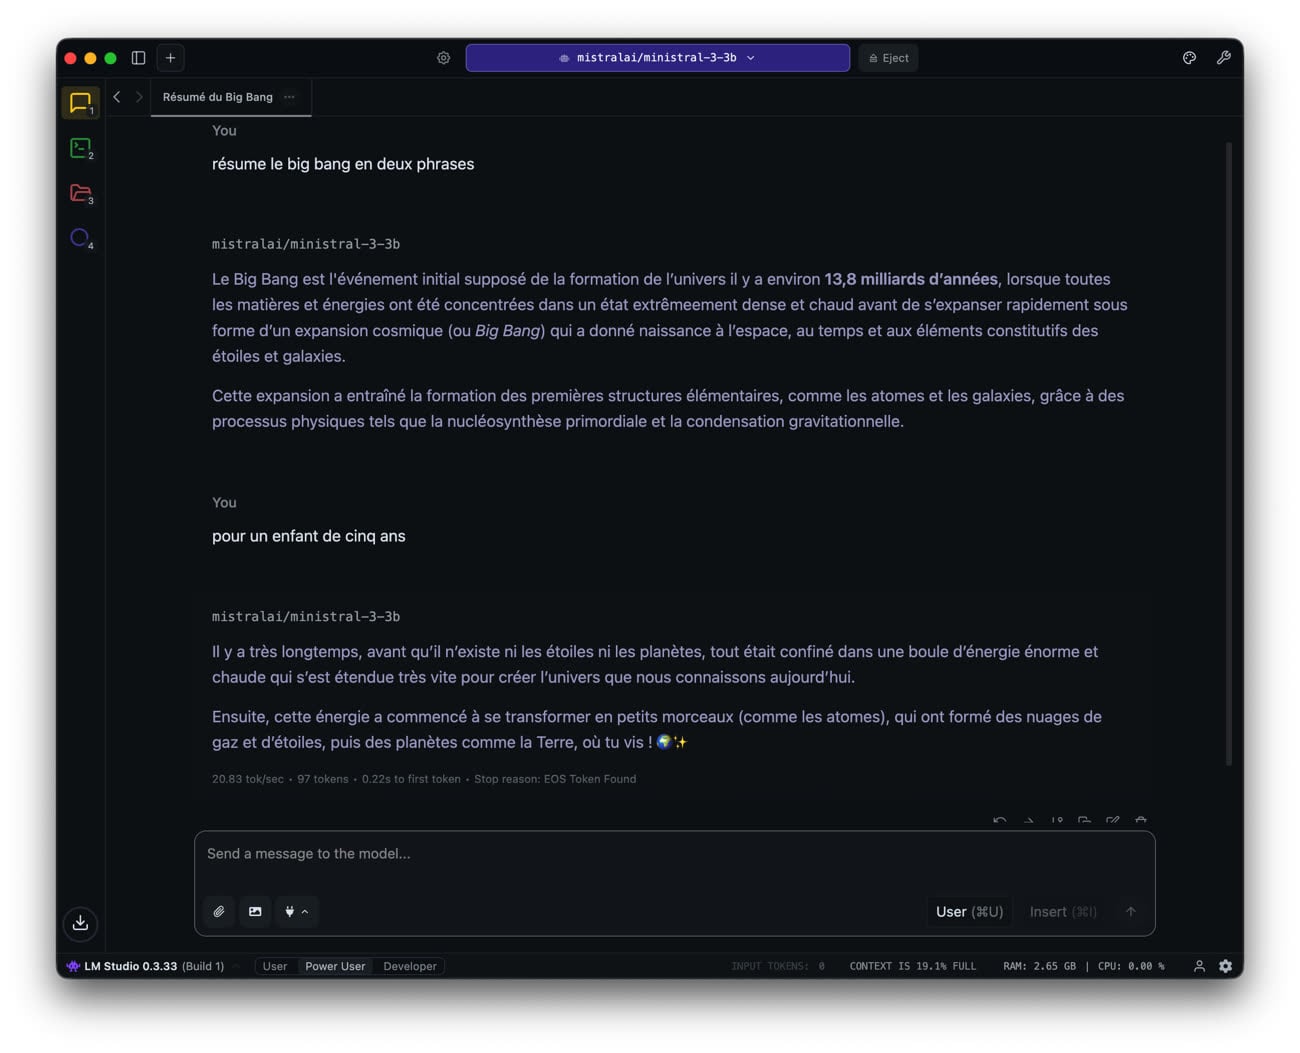This screenshot has height=1053, width=1300.
Task: Open the palette theme icon
Action: [1189, 58]
